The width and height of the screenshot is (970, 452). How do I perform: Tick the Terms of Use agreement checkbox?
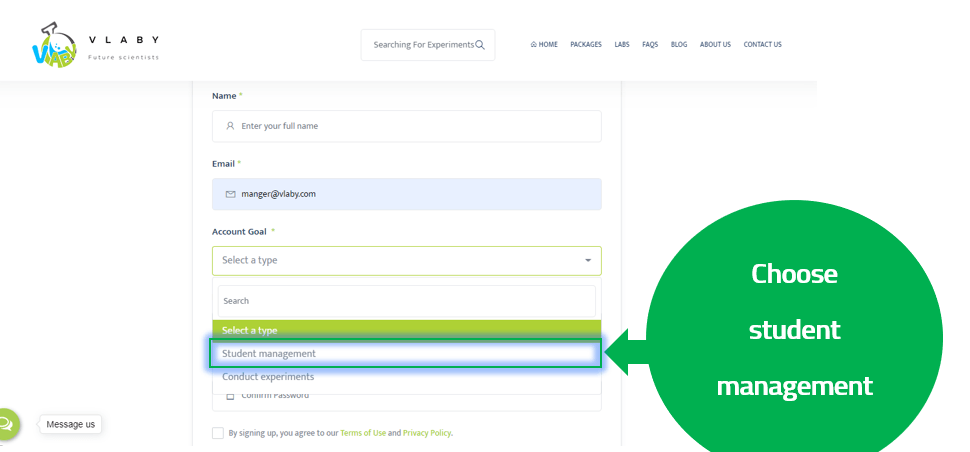[218, 433]
